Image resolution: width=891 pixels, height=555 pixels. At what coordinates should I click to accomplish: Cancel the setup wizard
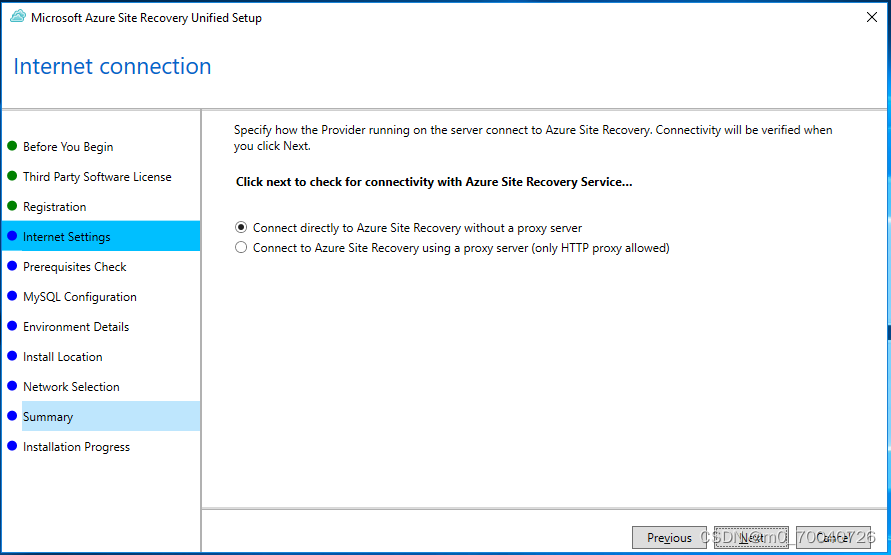click(x=833, y=537)
